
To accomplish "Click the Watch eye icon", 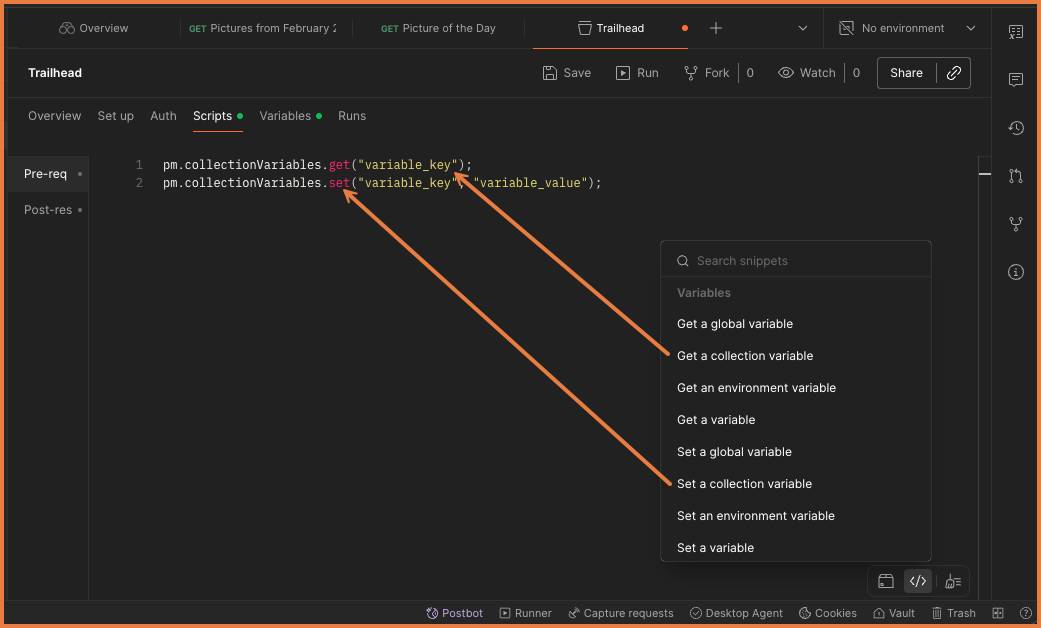I will 785,73.
